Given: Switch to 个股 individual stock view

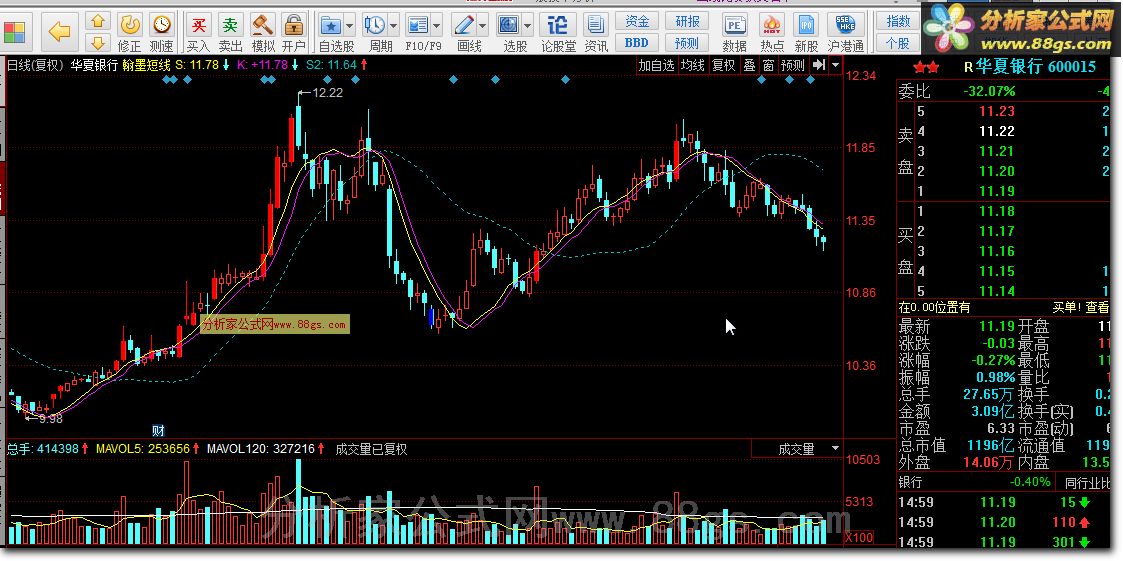Looking at the screenshot, I should [898, 42].
